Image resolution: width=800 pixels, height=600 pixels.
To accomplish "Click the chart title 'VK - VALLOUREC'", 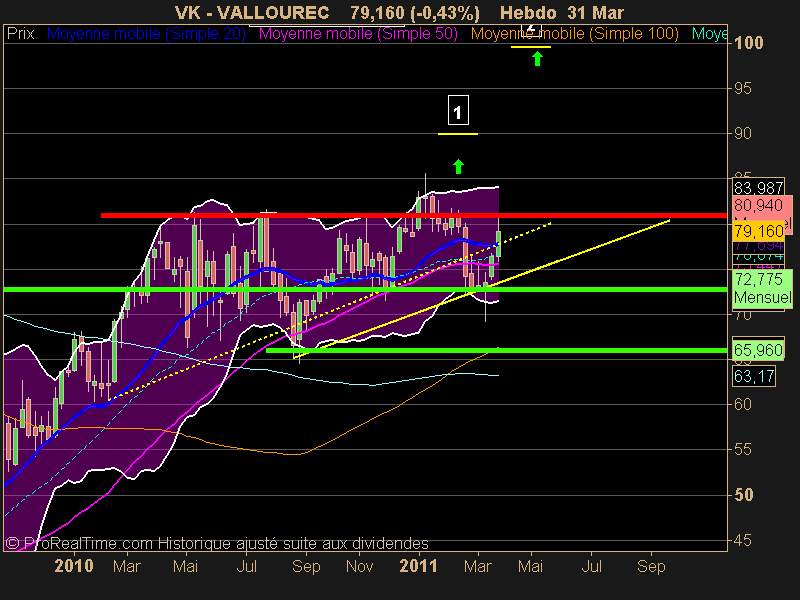I will pos(252,12).
